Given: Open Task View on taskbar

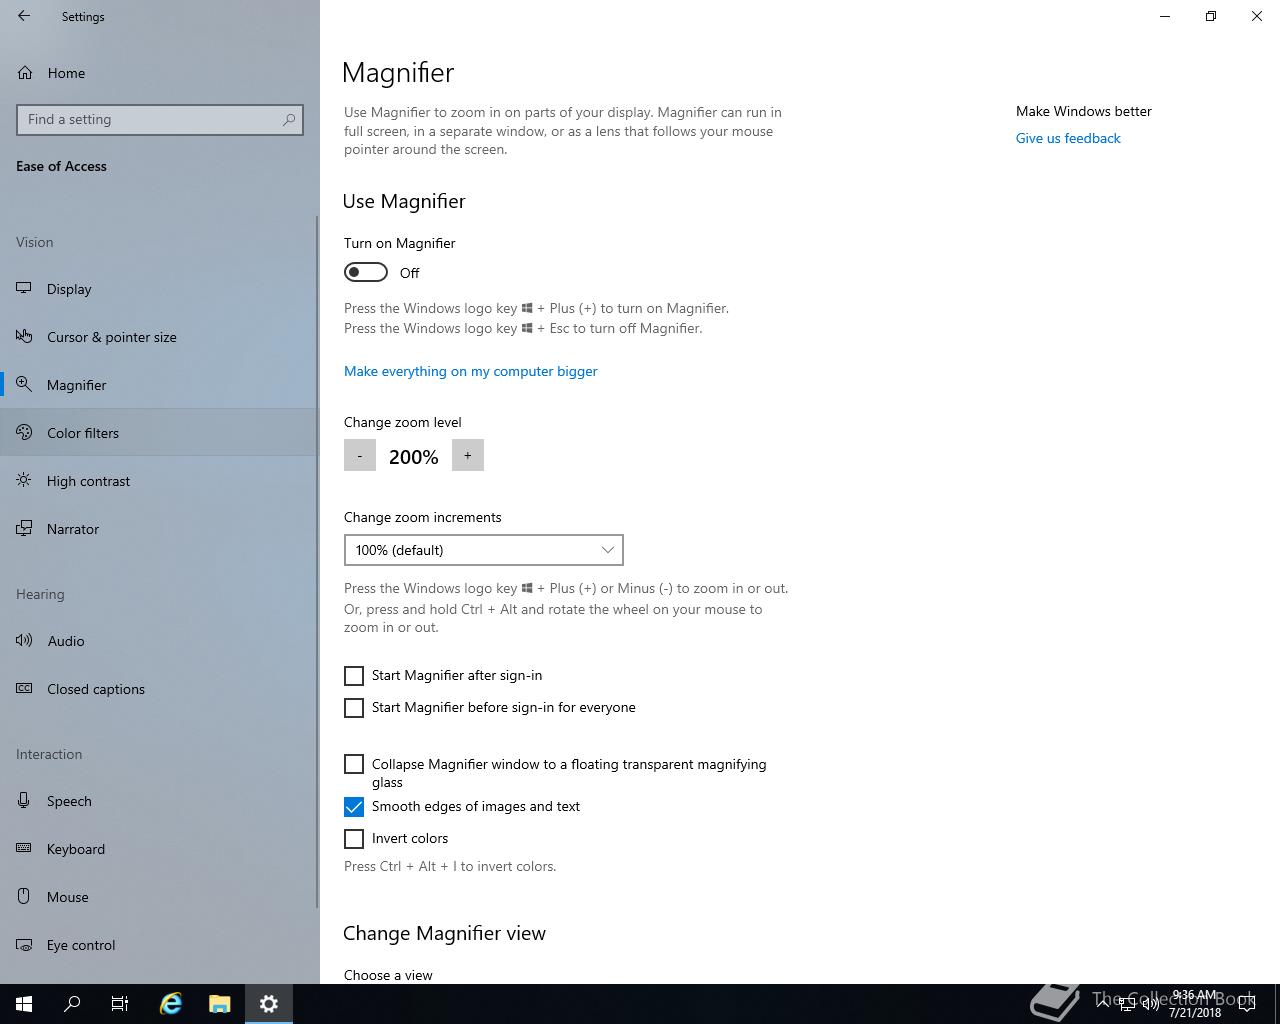Looking at the screenshot, I should pos(120,1004).
